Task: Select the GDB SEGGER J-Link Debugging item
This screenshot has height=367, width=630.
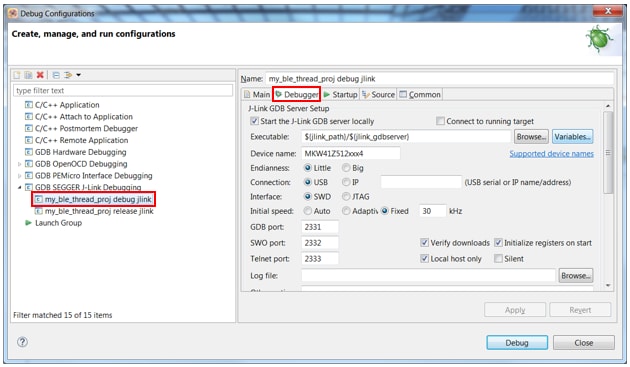Action: (88, 187)
